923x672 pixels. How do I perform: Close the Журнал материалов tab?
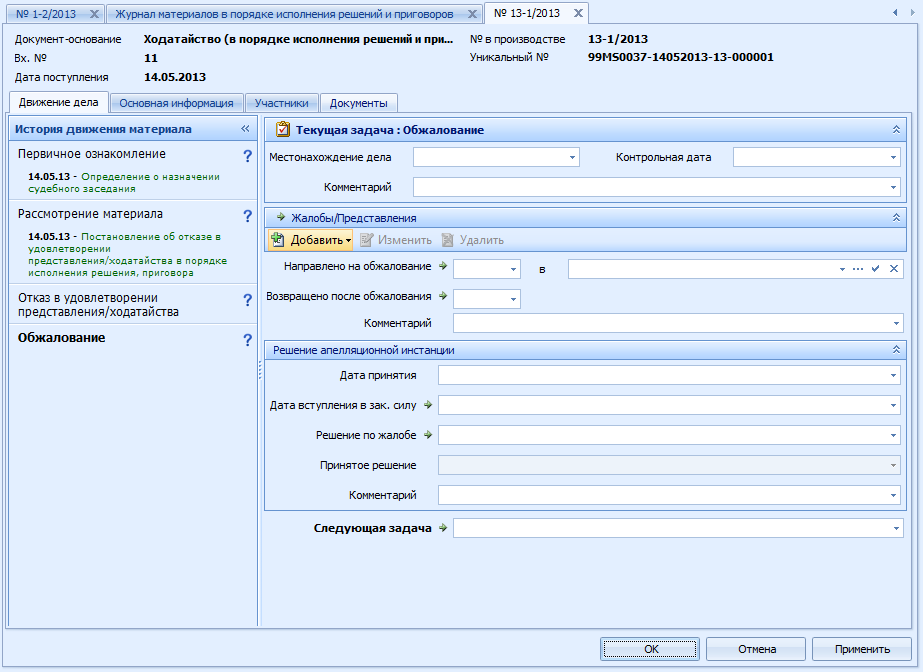click(472, 14)
